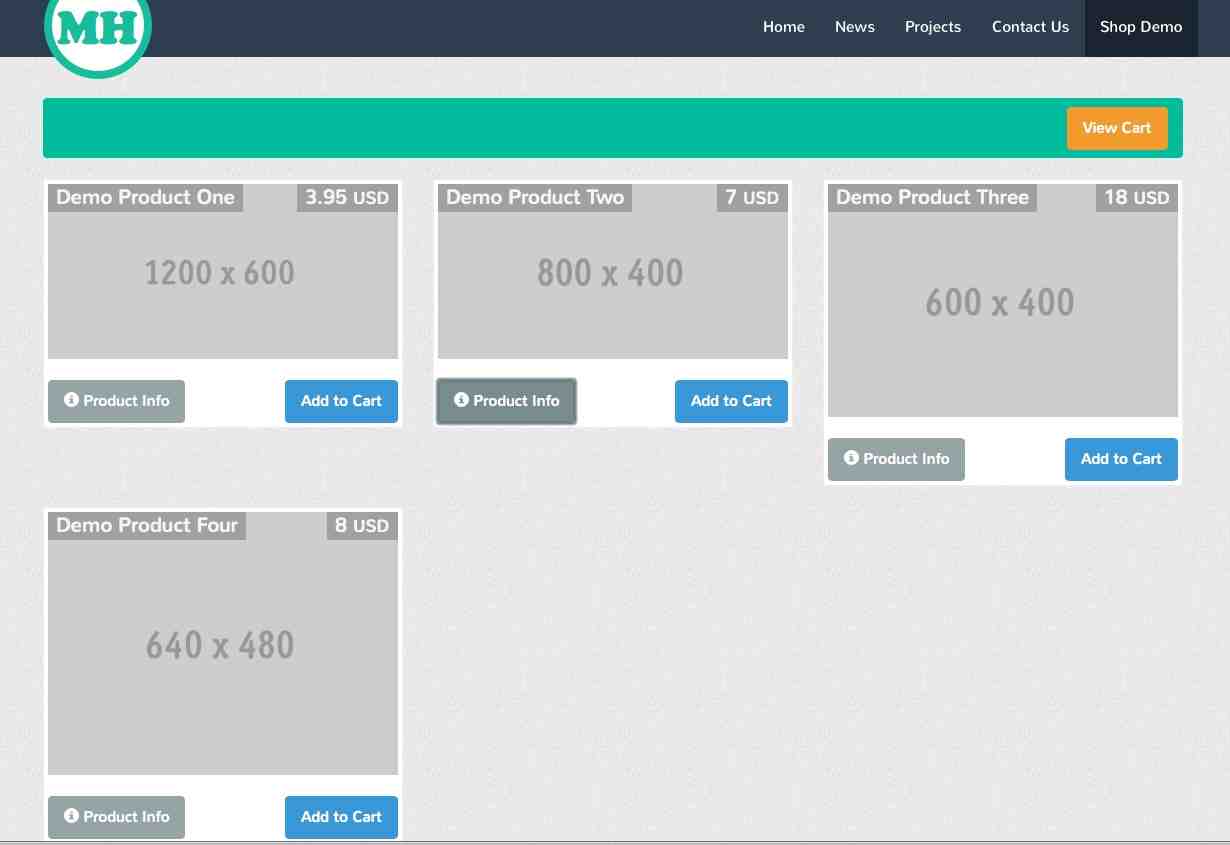Go to the Home menu item
Image resolution: width=1230 pixels, height=845 pixels.
pos(783,27)
